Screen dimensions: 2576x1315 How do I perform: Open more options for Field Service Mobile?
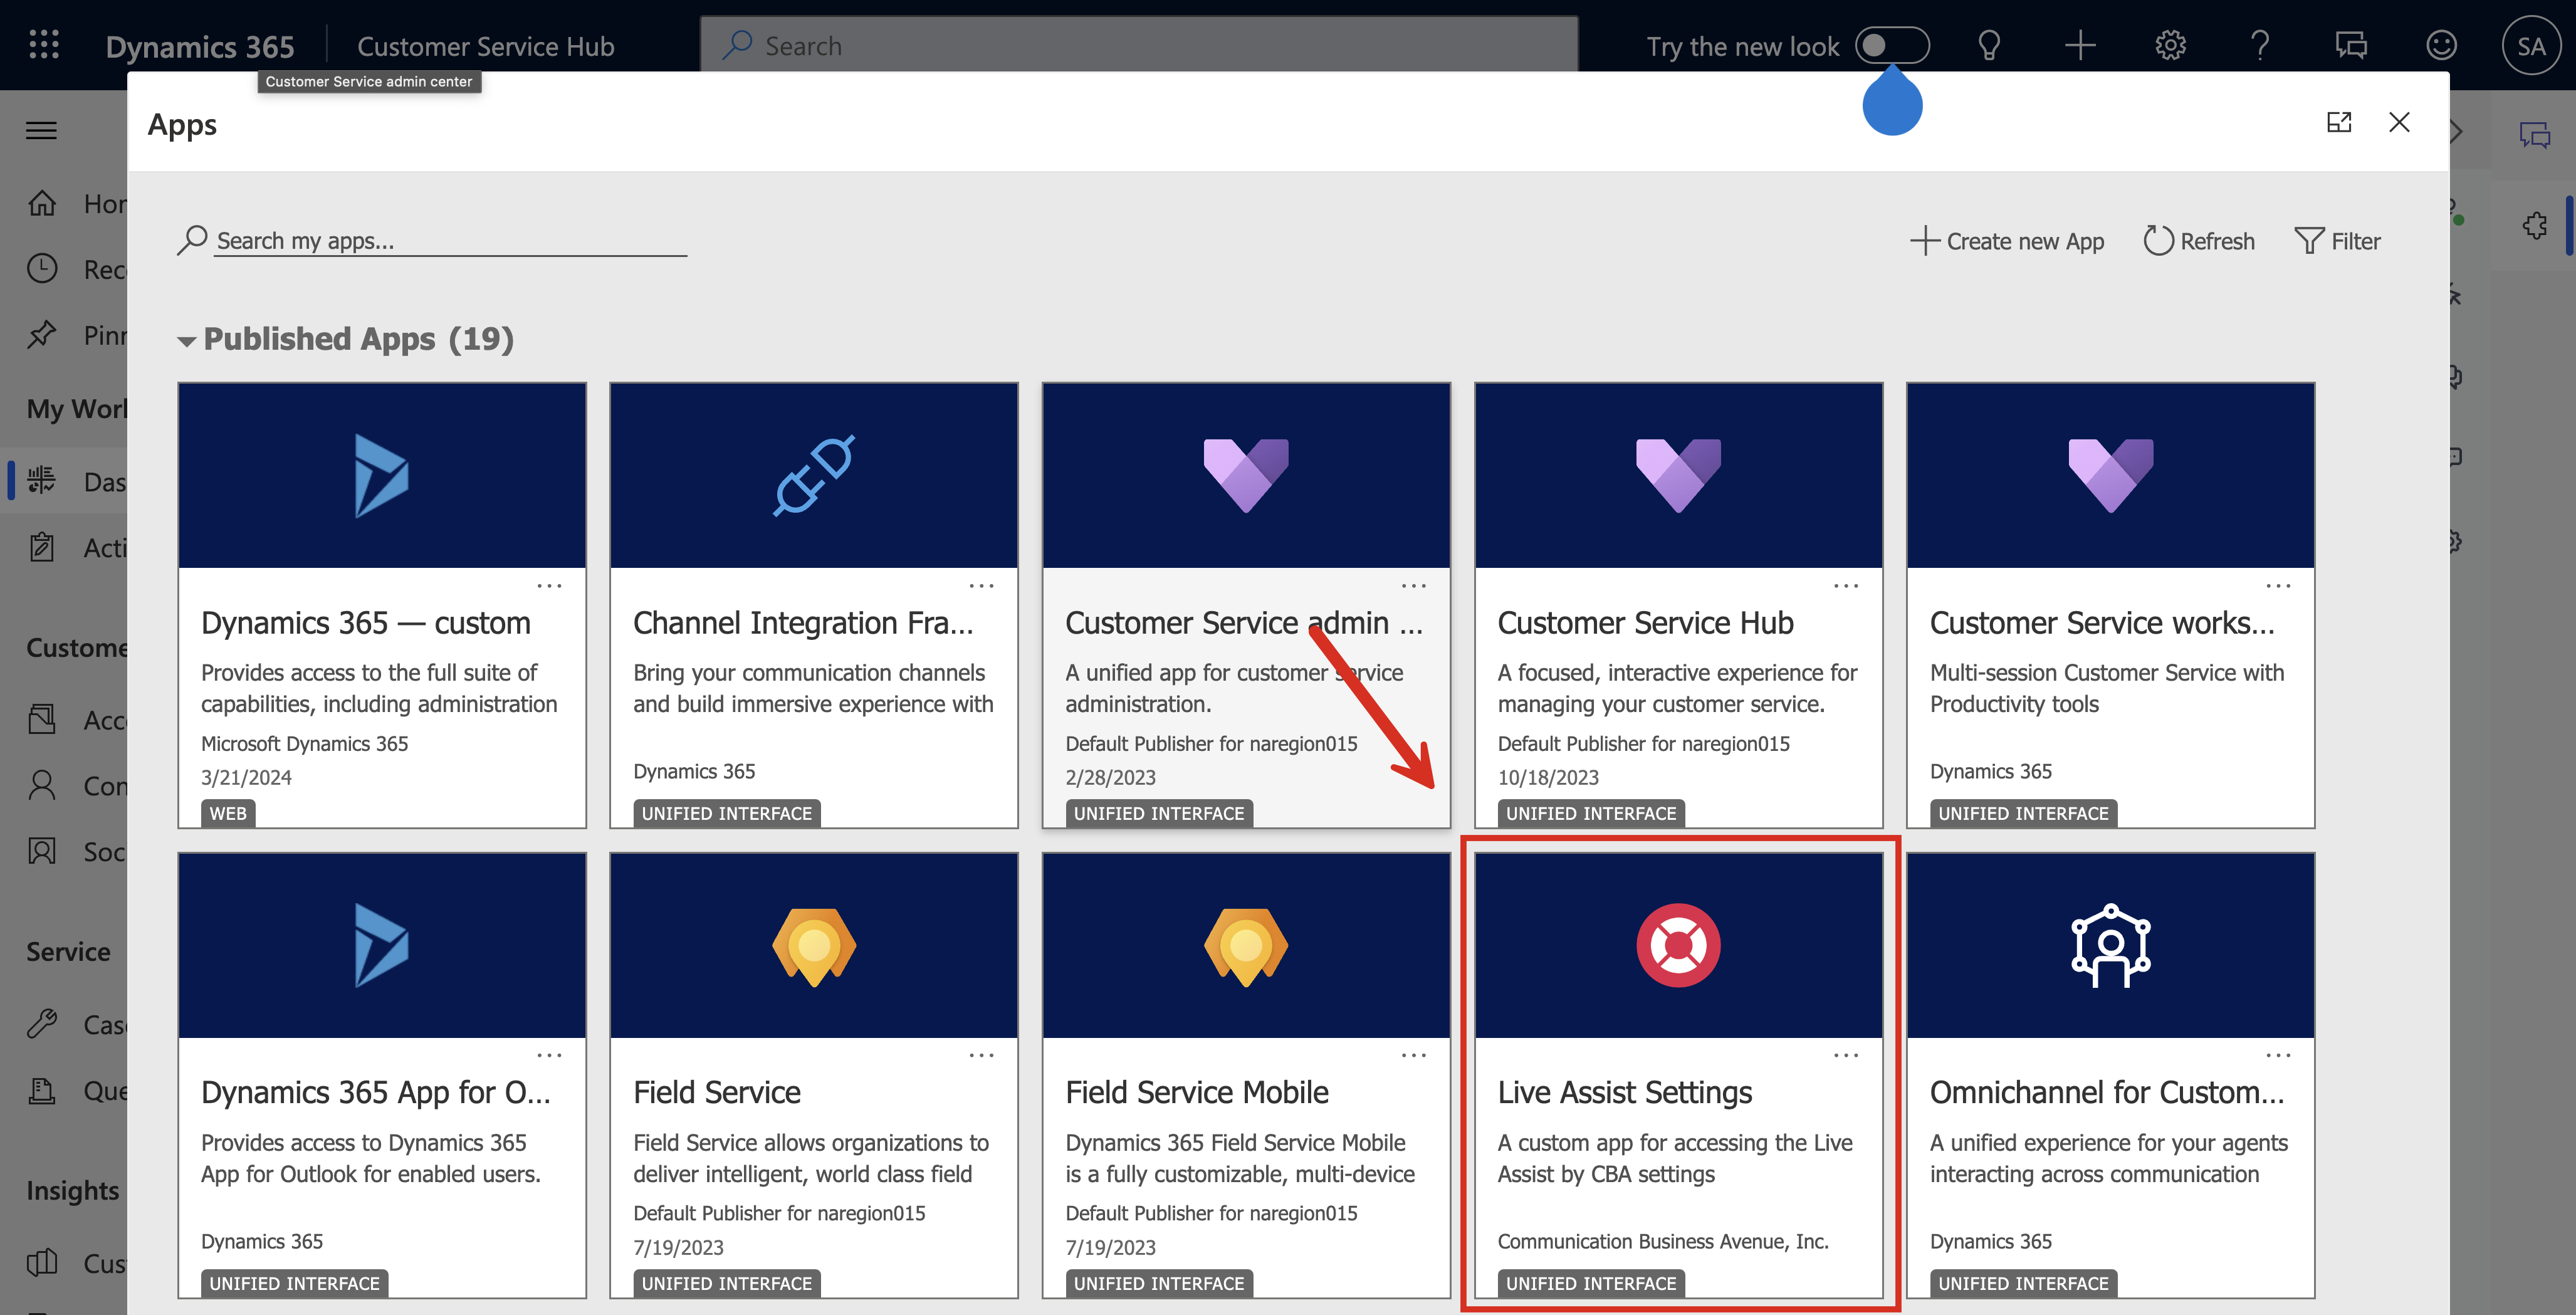point(1413,1055)
